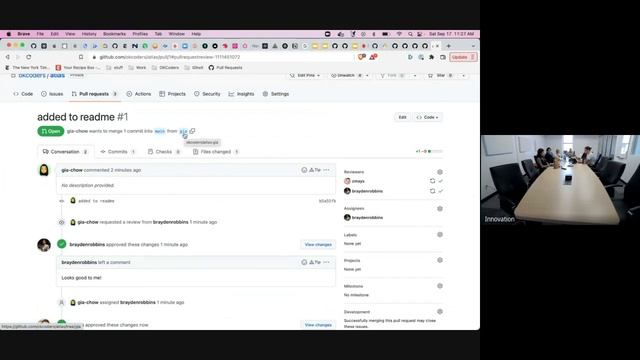
Task: Re-request review from braydenrobbins in Reviewers
Action: [432, 191]
